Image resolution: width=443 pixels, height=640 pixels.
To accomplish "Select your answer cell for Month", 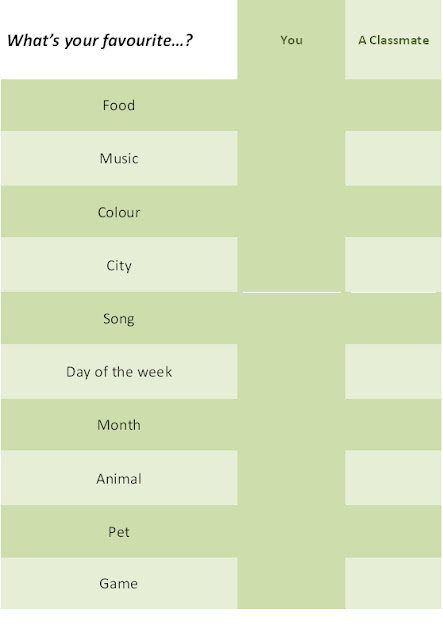I will [x=291, y=425].
